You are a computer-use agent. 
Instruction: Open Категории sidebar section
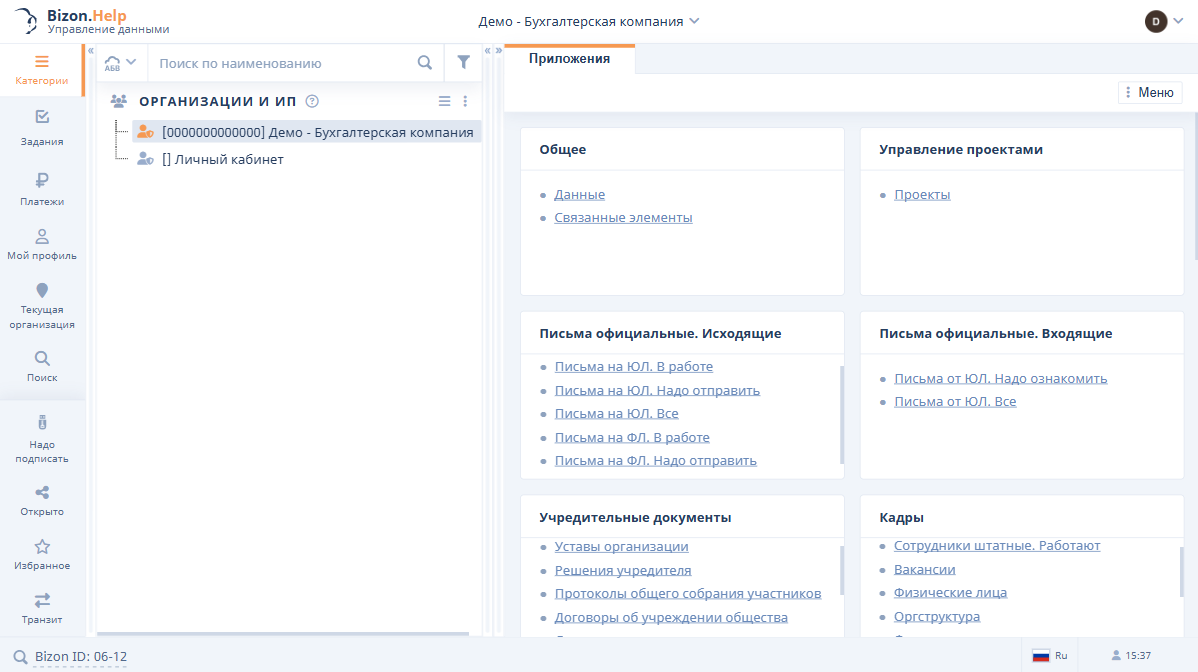pyautogui.click(x=41, y=69)
